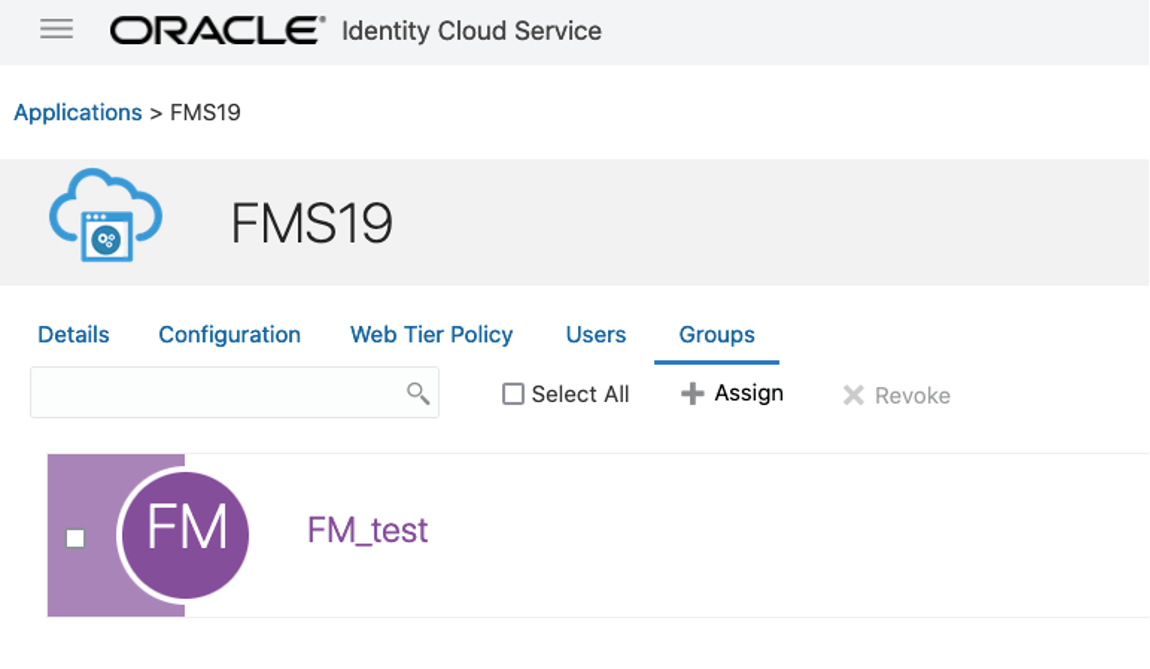Click the Identity Cloud Service header title
This screenshot has height=669, width=1150.
click(x=471, y=31)
